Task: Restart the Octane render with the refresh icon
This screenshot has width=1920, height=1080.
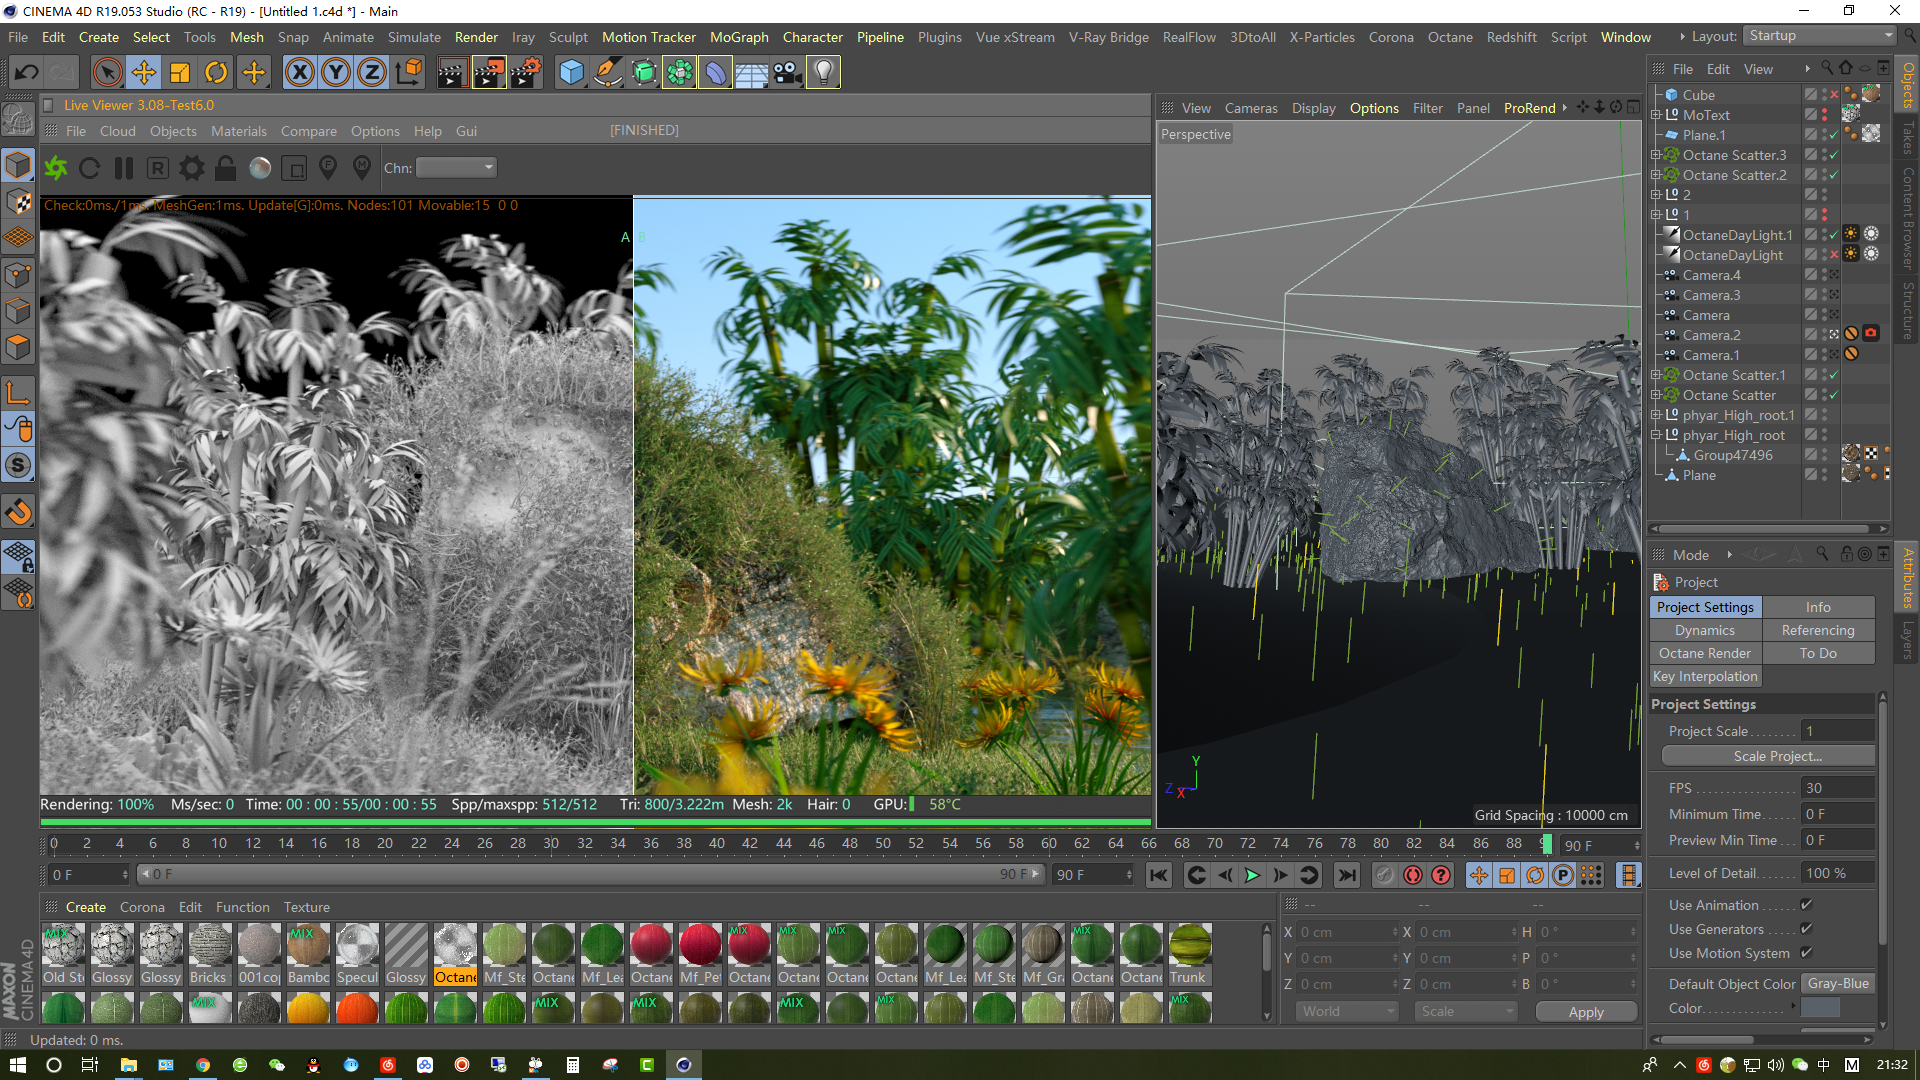Action: [88, 167]
